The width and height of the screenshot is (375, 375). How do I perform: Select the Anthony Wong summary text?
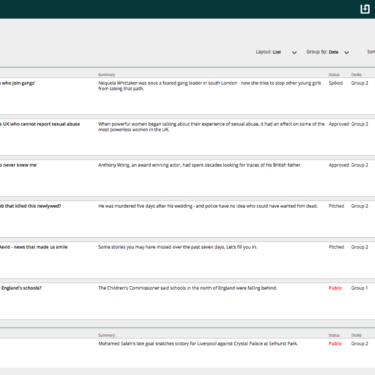[200, 165]
